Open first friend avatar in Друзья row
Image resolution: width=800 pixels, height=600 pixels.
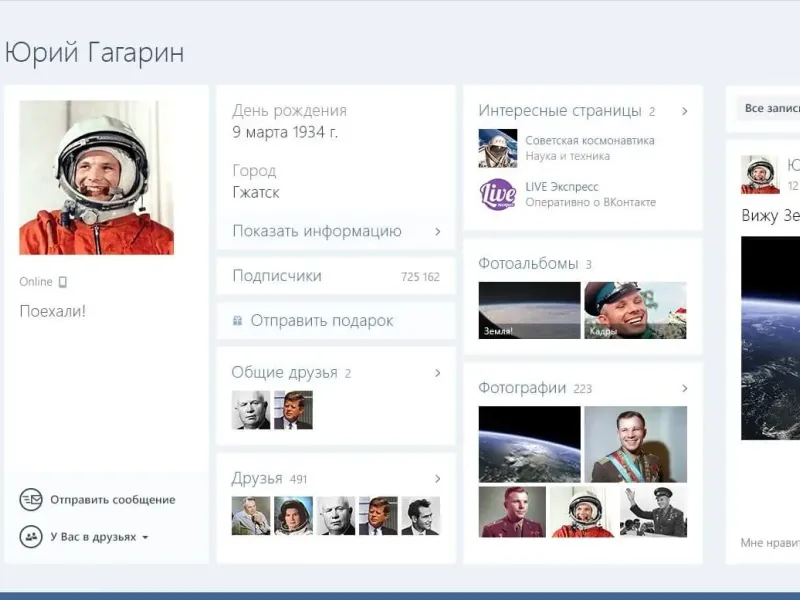click(x=251, y=516)
